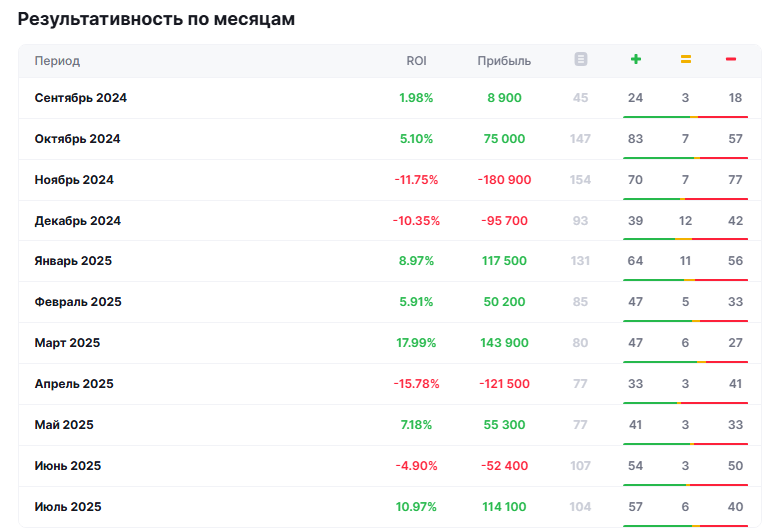Viewport: 762px width, 530px height.
Task: Open Январь 2025 results
Action: (73, 261)
